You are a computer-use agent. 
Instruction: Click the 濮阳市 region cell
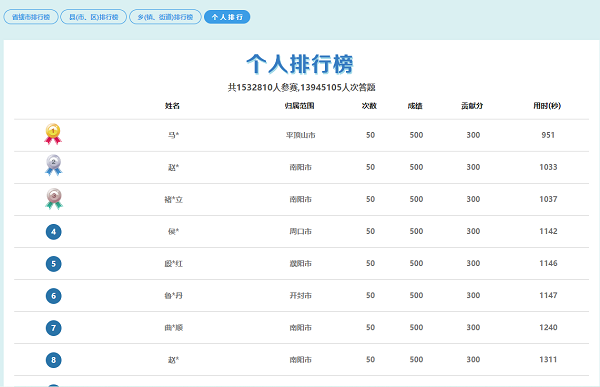[301, 264]
